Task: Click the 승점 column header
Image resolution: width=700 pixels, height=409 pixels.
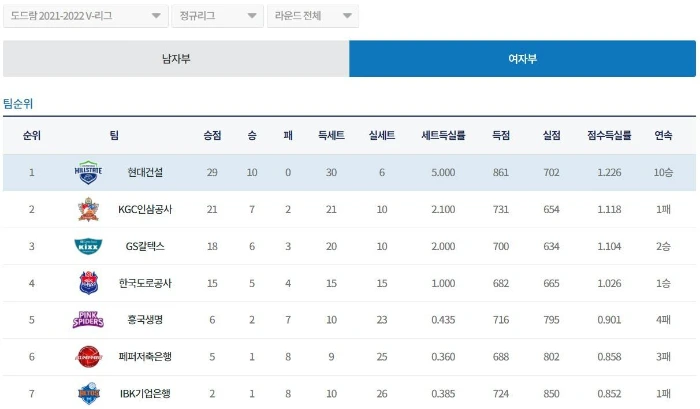Action: click(x=212, y=135)
